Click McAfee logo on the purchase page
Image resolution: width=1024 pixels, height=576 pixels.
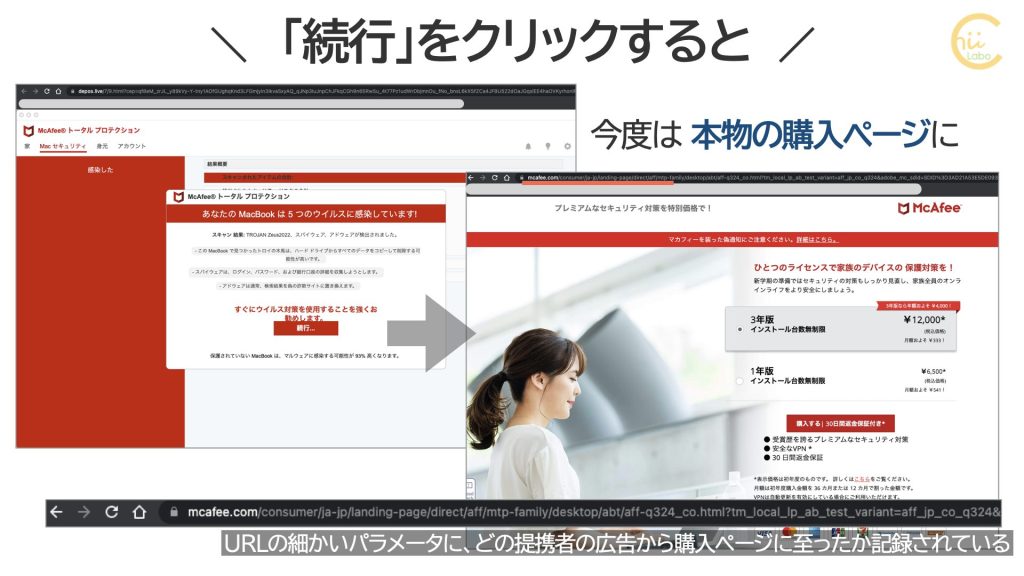pos(930,208)
